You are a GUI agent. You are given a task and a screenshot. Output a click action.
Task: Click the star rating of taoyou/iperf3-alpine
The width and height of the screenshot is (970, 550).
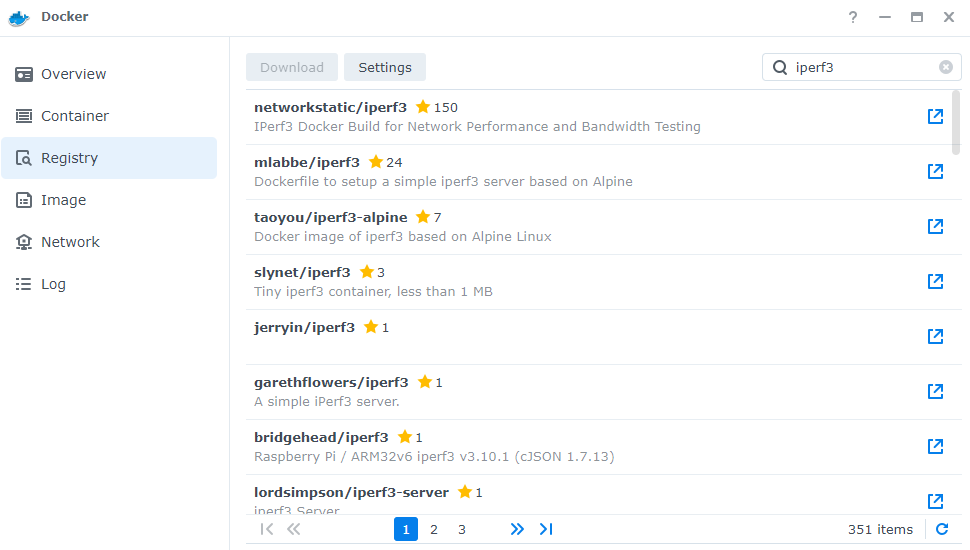(x=429, y=218)
